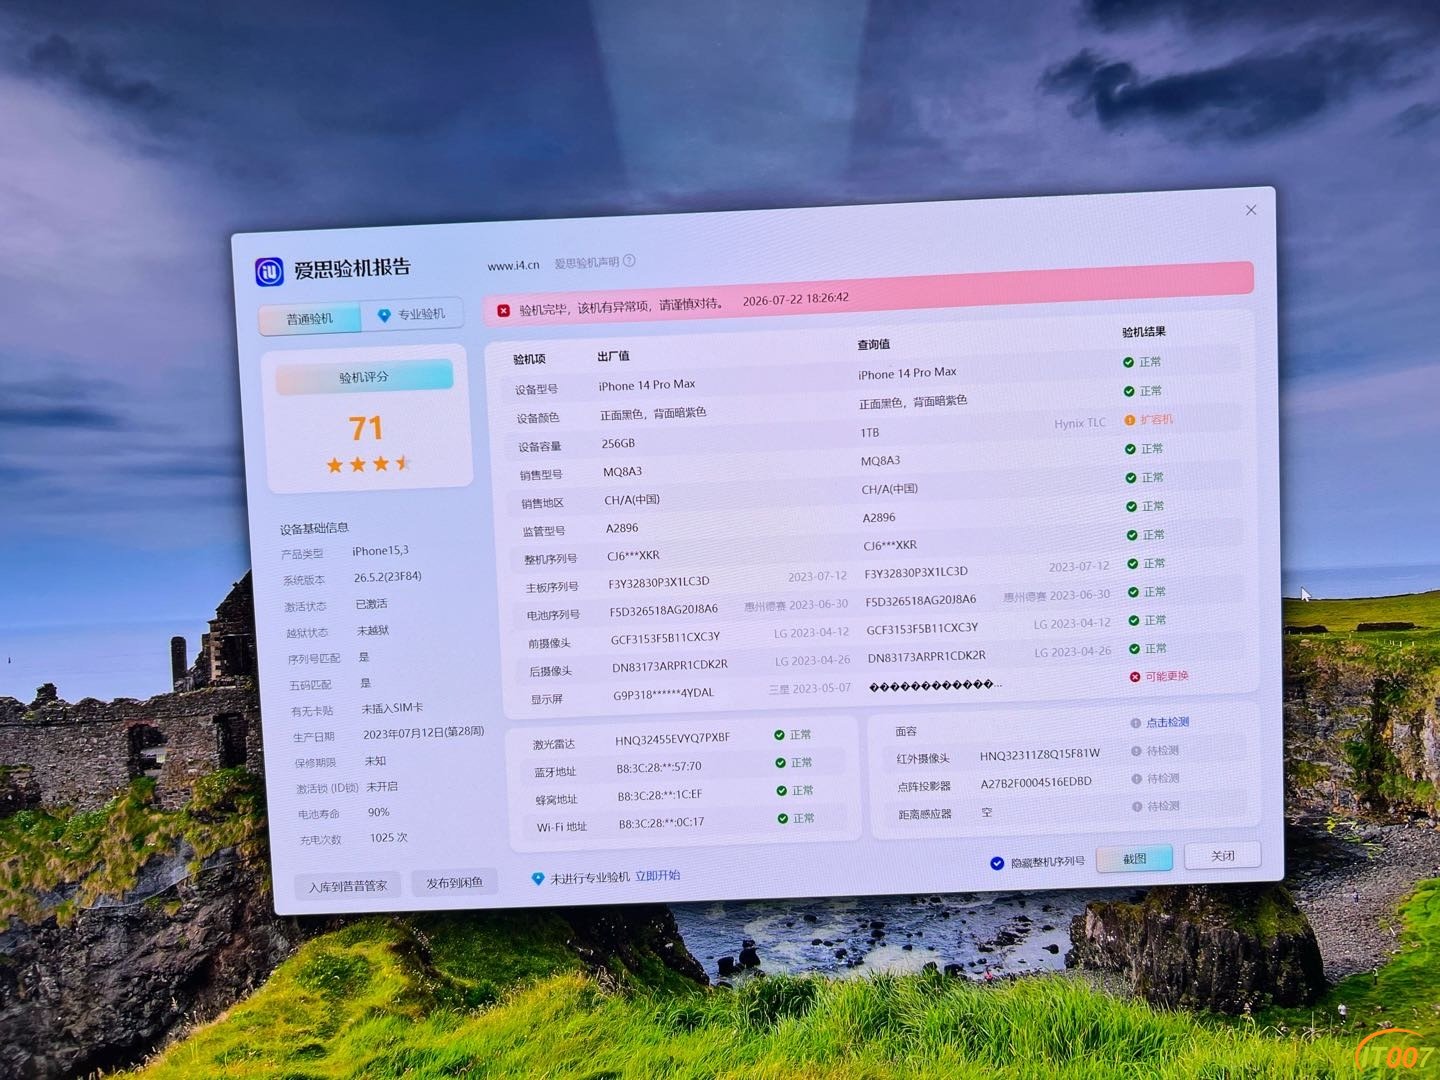1440x1080 pixels.
Task: Click the 入库到普普管家 button
Action: [x=348, y=886]
